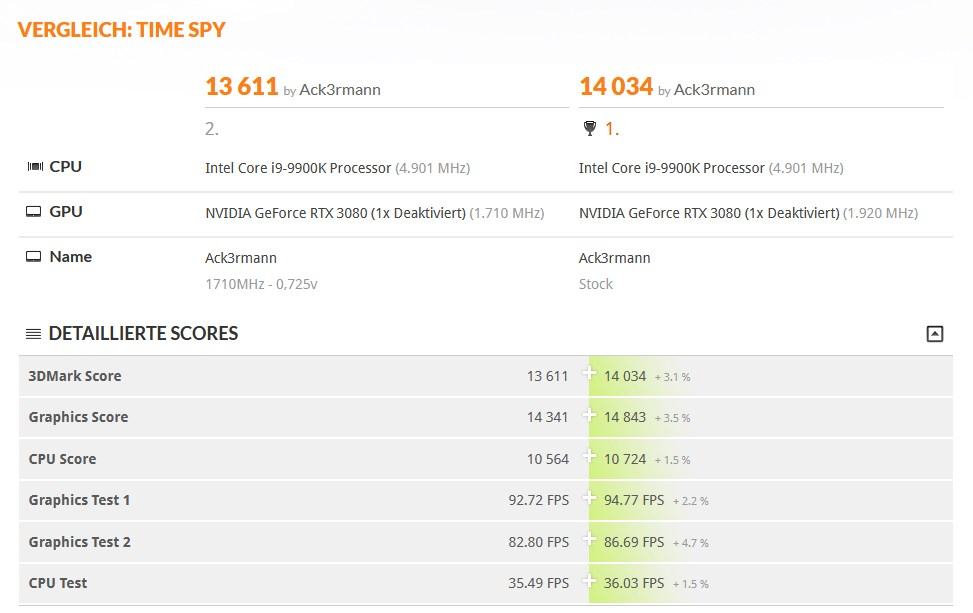973x613 pixels.
Task: Click the plus icon in 3DMark Score row
Action: click(589, 374)
